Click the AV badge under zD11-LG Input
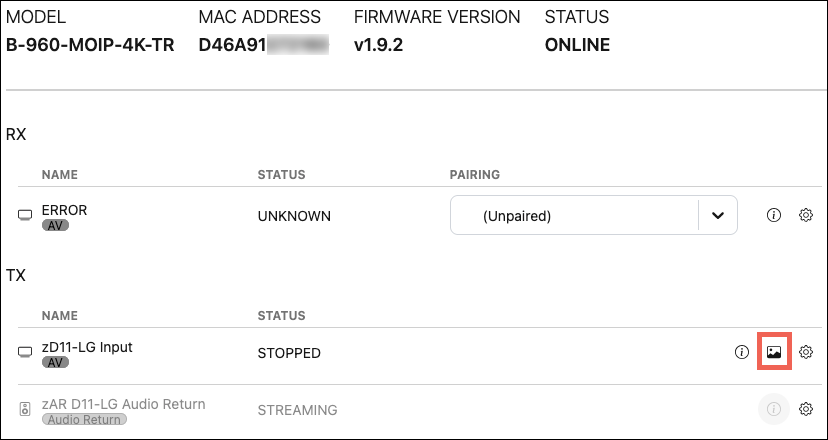 [56, 363]
